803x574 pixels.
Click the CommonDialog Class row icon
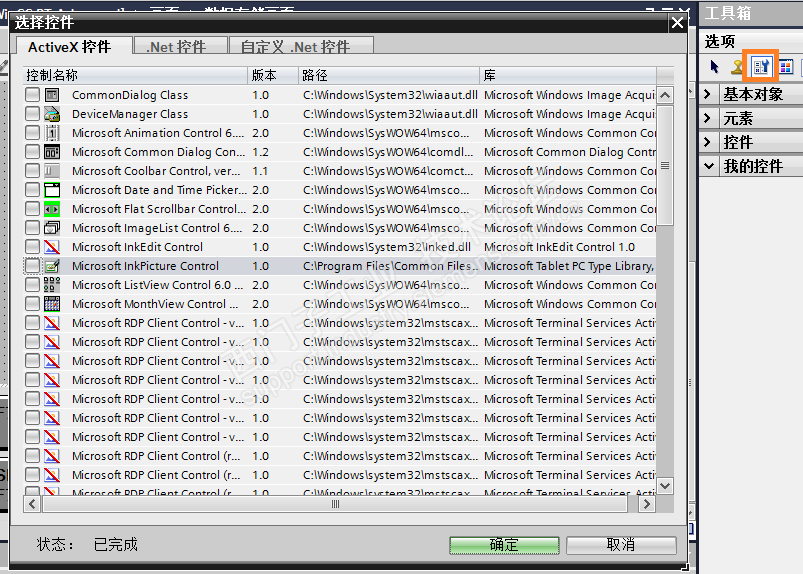52,95
